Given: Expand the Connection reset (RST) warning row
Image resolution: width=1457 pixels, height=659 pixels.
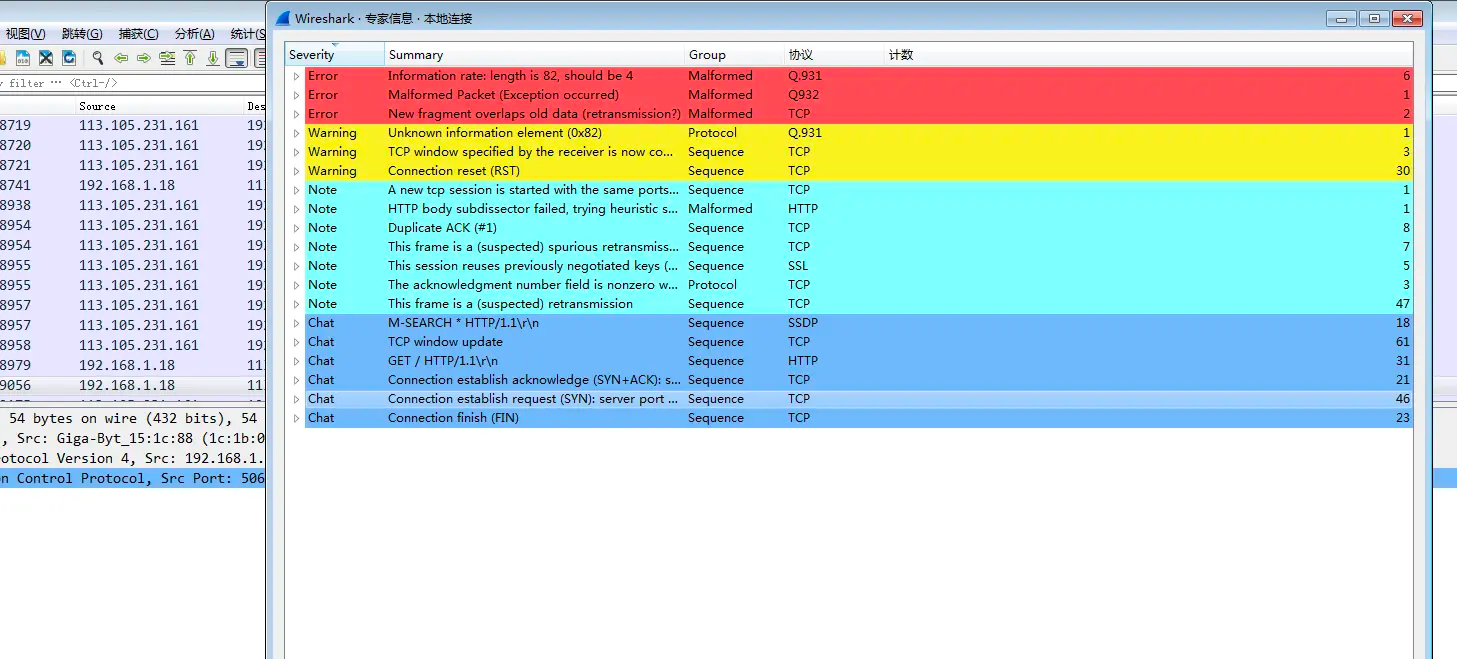Looking at the screenshot, I should click(295, 170).
